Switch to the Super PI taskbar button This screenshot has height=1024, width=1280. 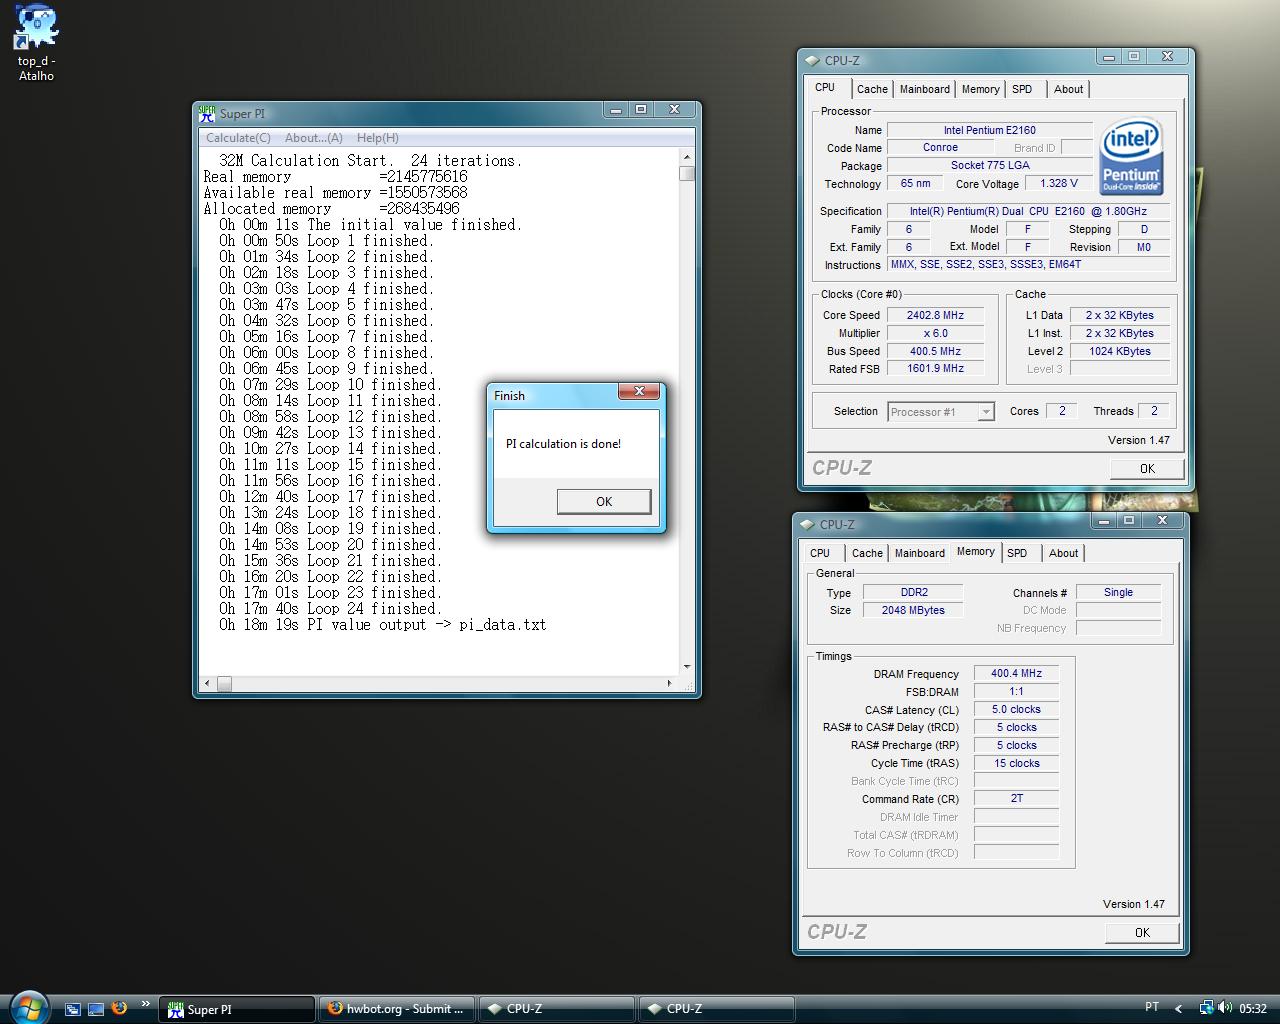(237, 1009)
